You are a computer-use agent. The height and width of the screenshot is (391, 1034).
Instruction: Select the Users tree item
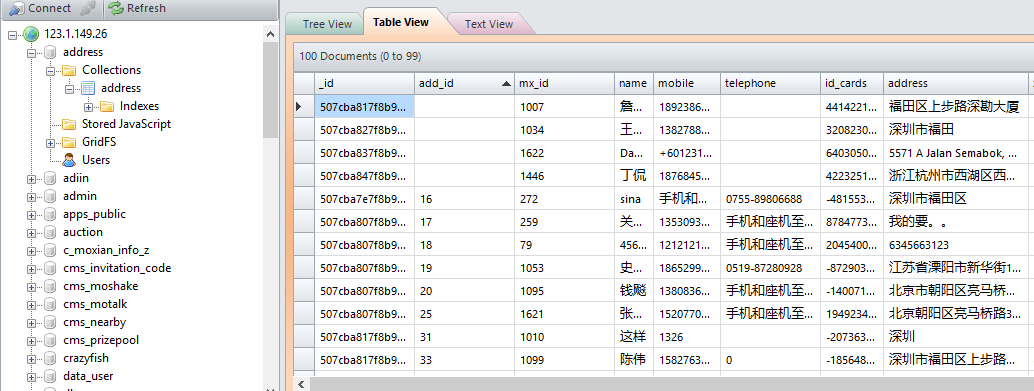click(x=96, y=160)
